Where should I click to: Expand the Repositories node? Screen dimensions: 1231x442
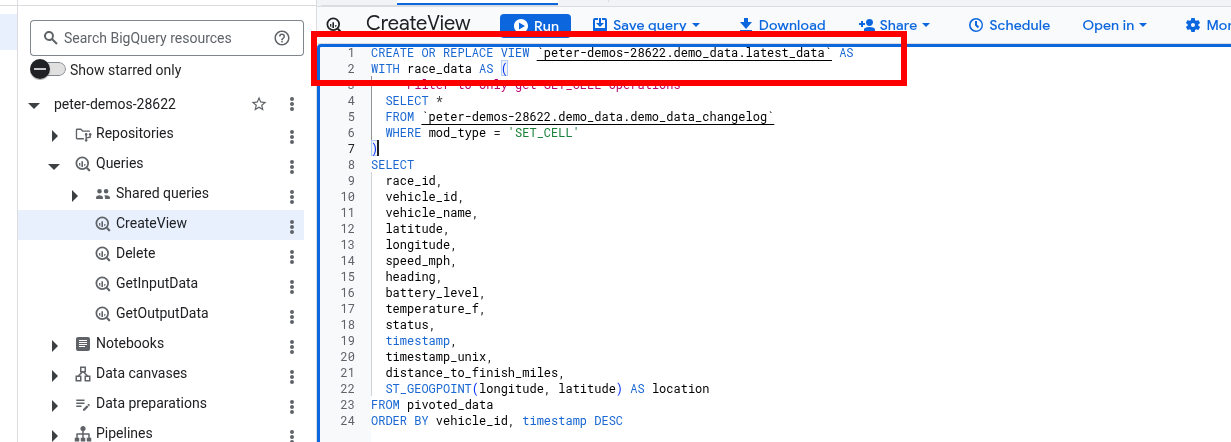coord(55,134)
